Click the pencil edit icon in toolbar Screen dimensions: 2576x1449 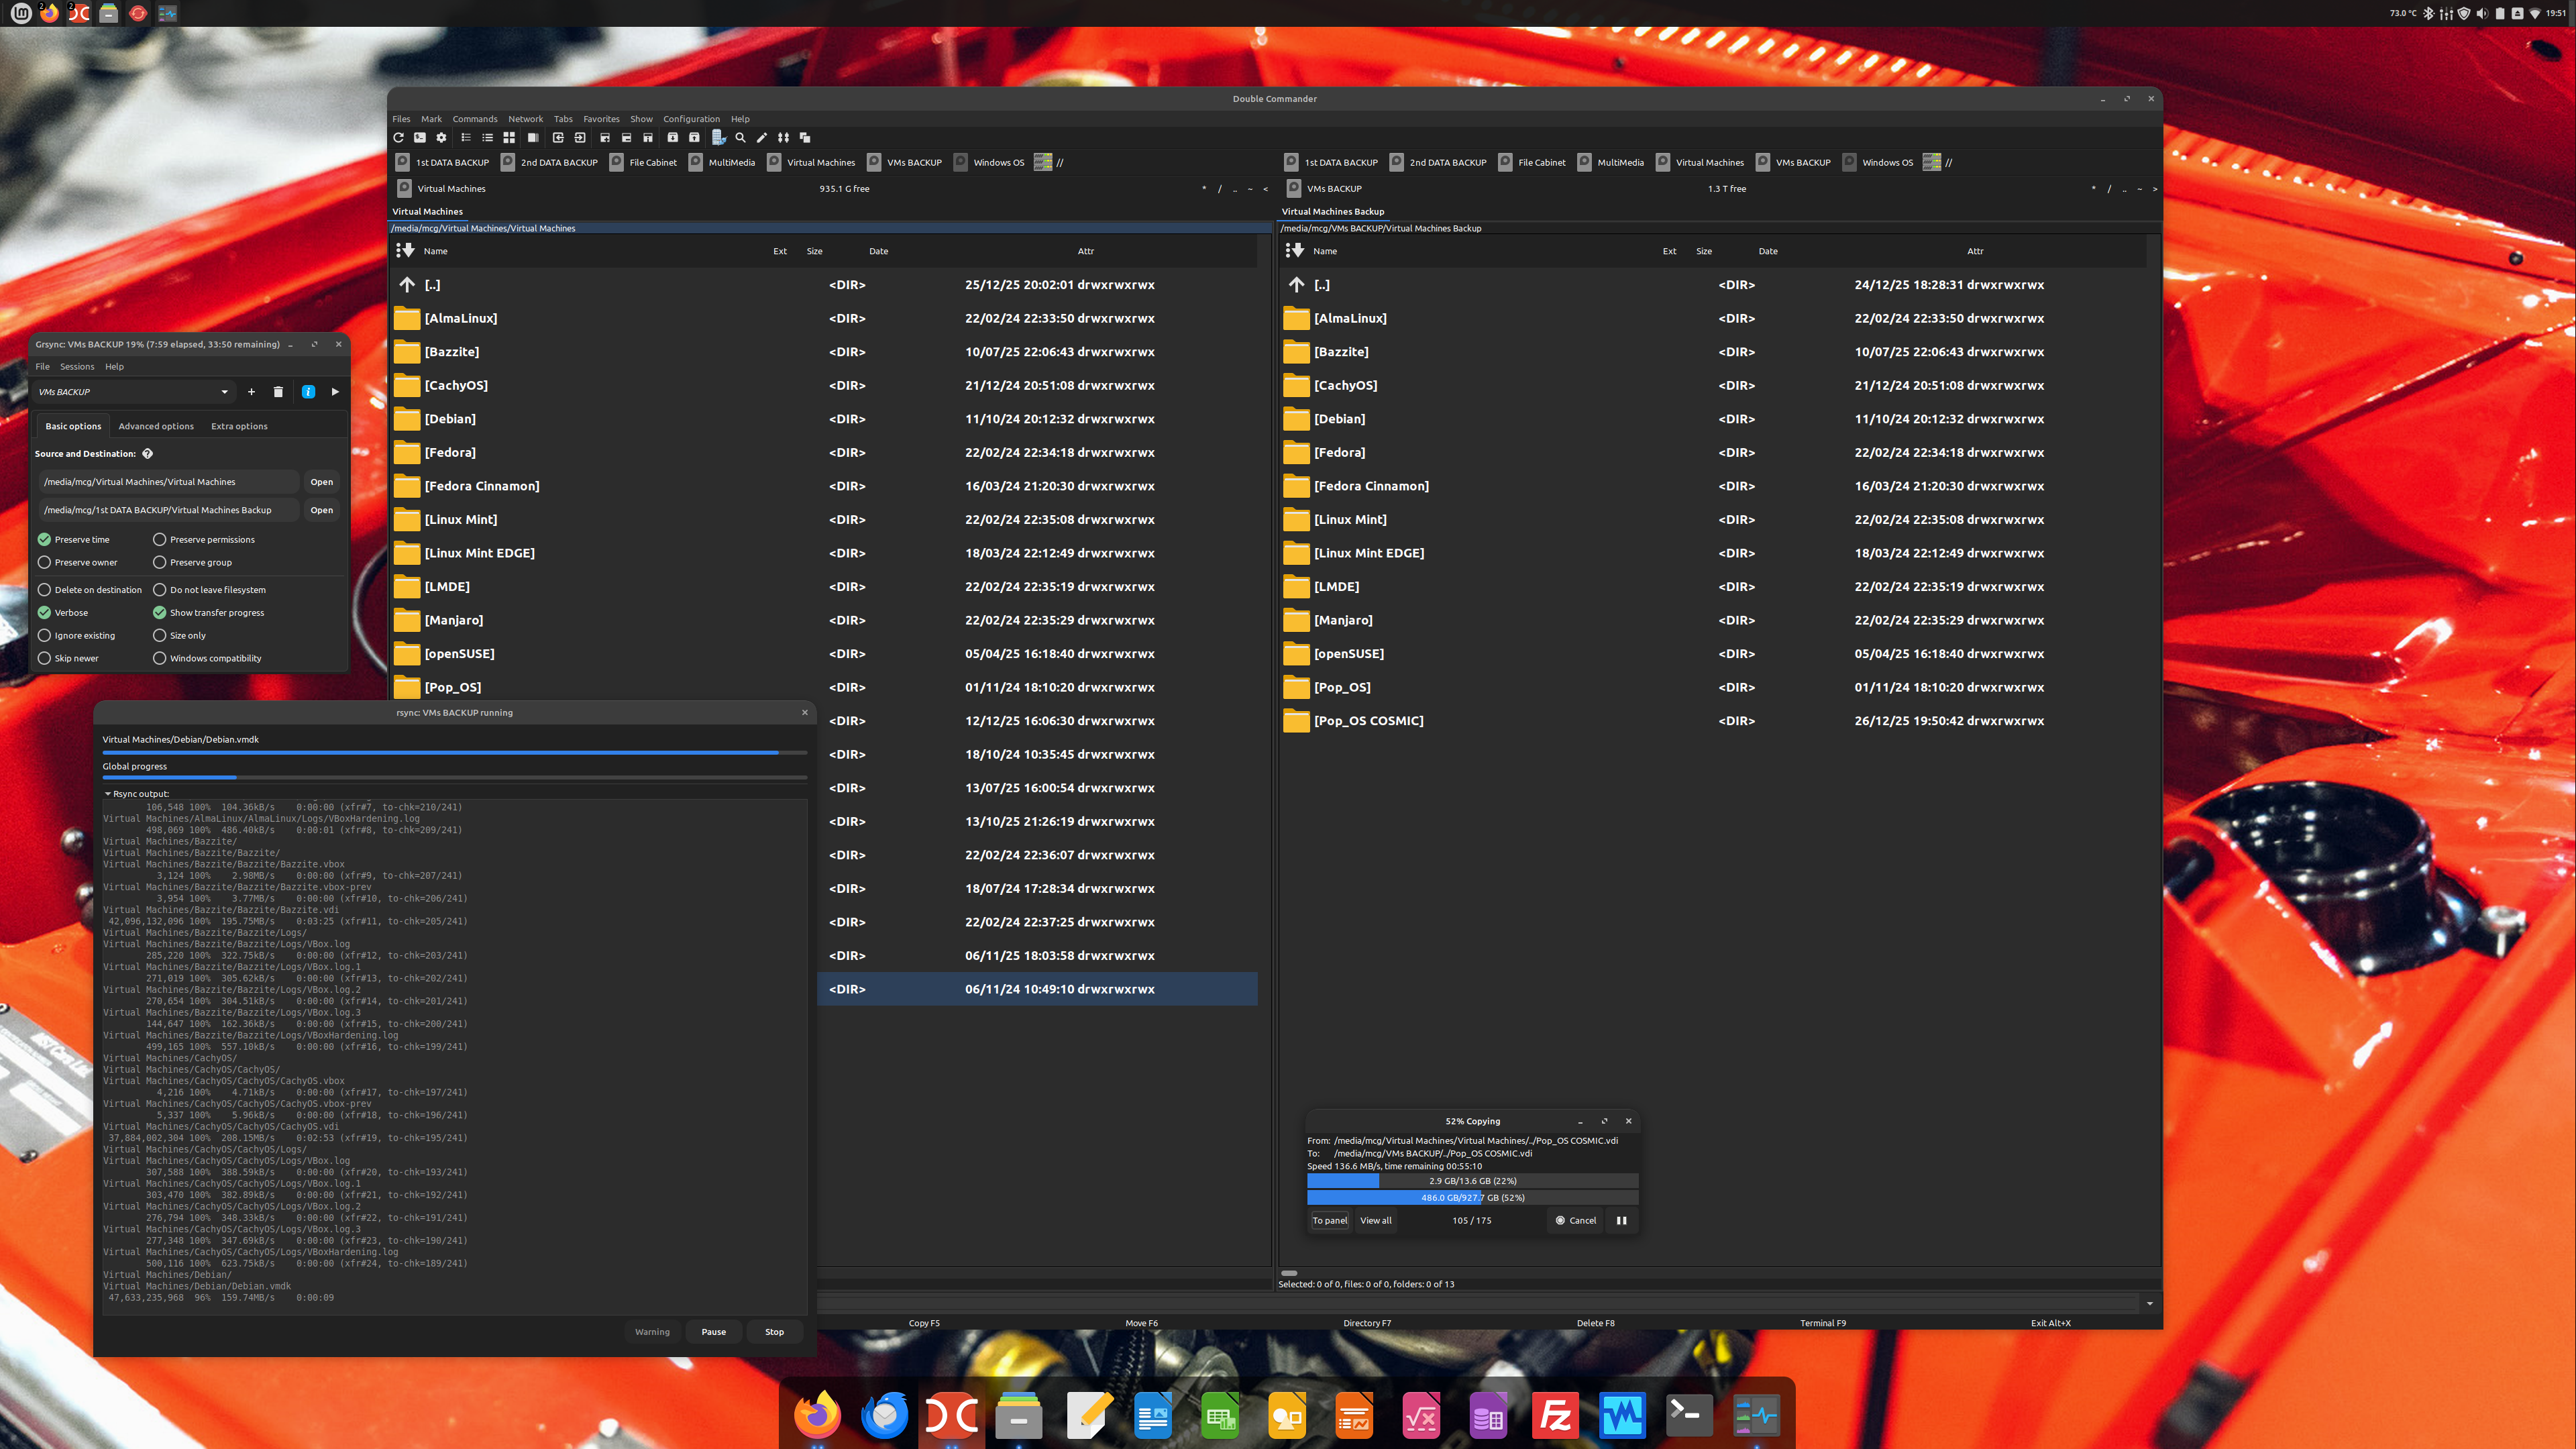click(762, 138)
